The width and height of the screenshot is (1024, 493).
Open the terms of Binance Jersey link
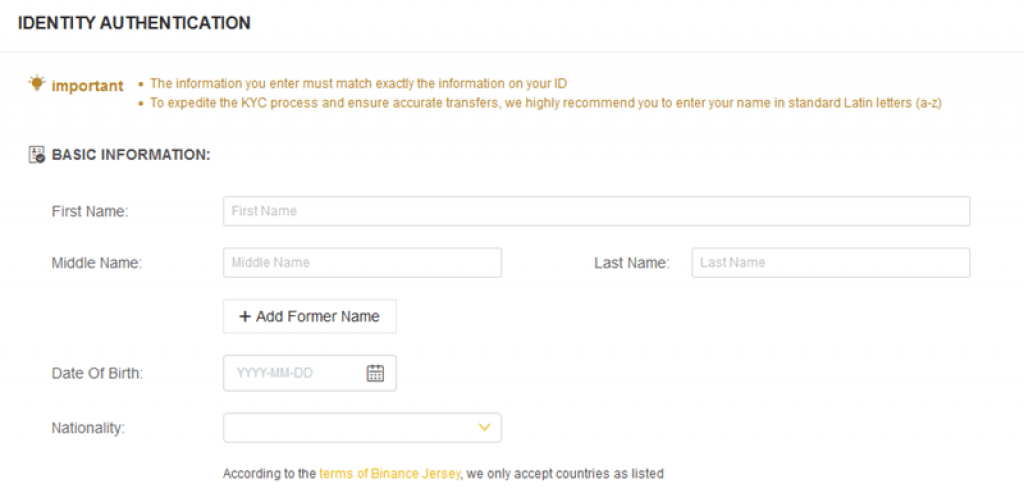[390, 473]
